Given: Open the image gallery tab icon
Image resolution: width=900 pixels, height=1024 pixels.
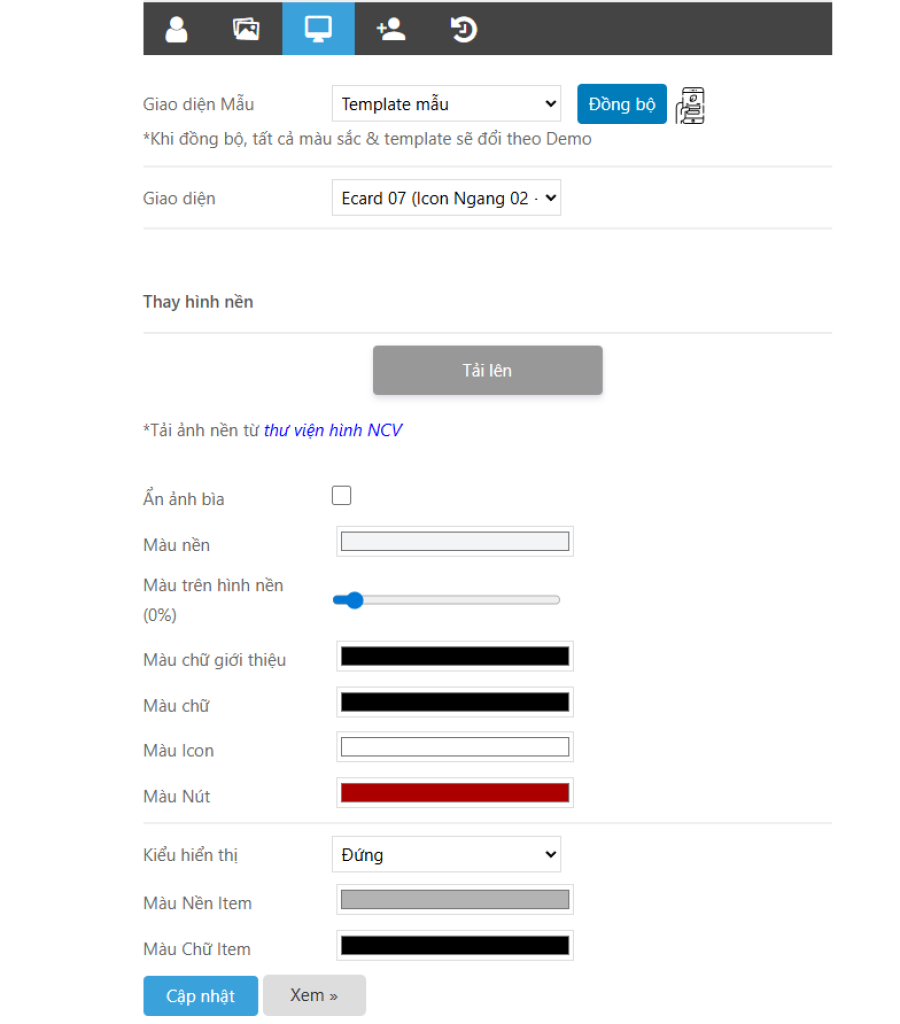Looking at the screenshot, I should tap(246, 29).
